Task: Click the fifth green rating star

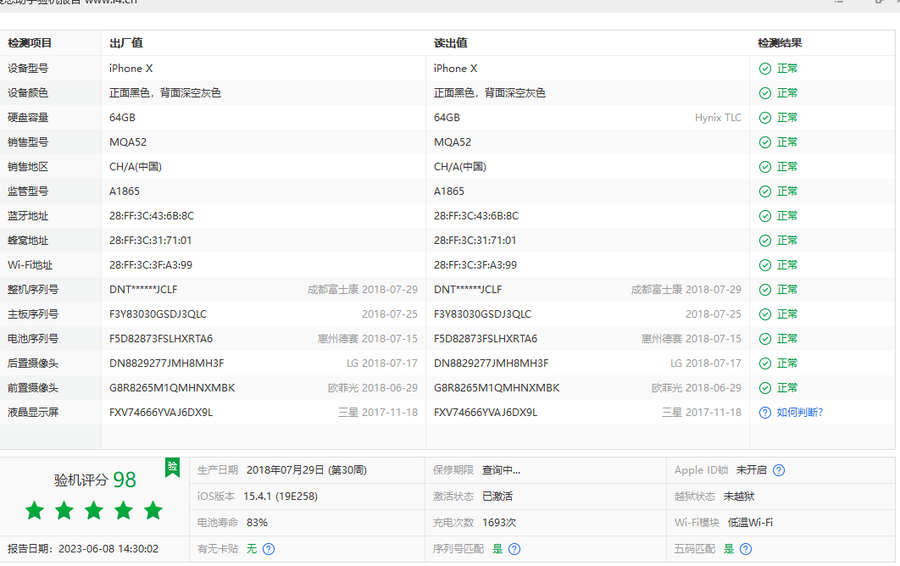Action: click(x=153, y=510)
